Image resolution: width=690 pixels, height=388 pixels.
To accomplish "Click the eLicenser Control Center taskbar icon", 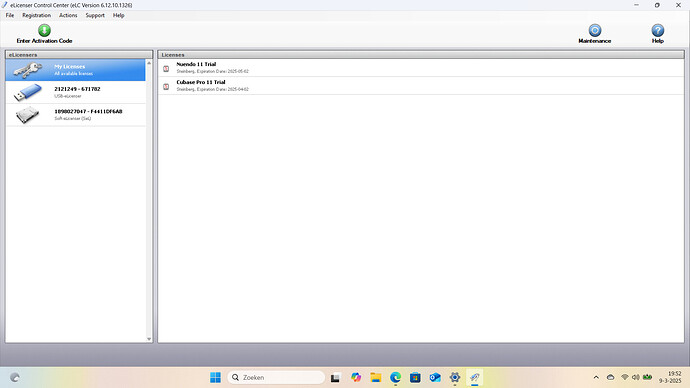I will click(474, 377).
